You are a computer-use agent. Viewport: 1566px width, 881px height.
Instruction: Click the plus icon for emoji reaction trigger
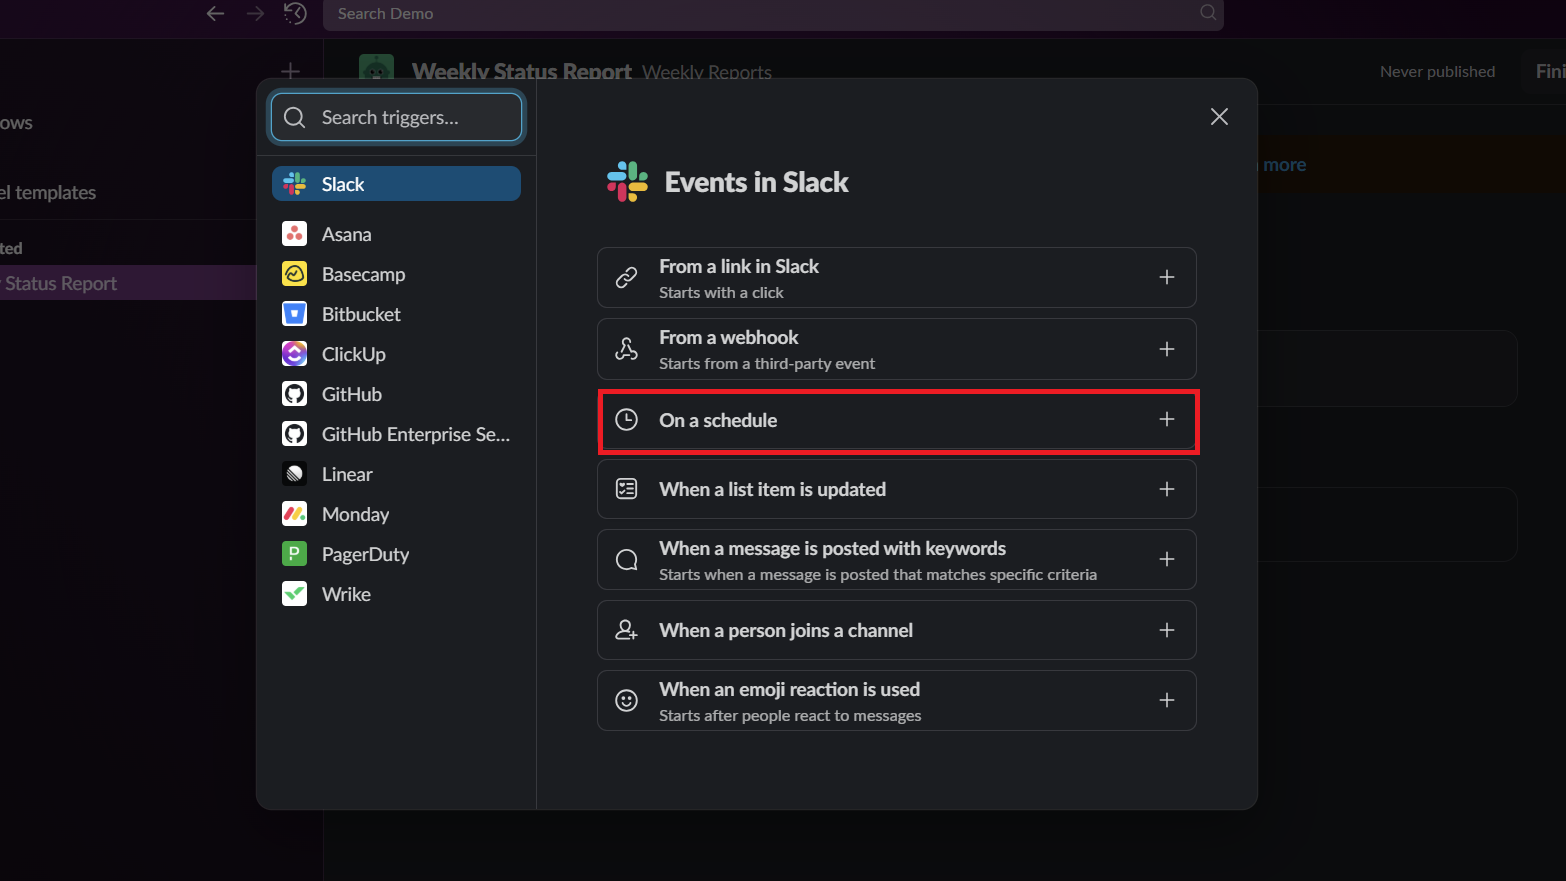click(x=1166, y=700)
